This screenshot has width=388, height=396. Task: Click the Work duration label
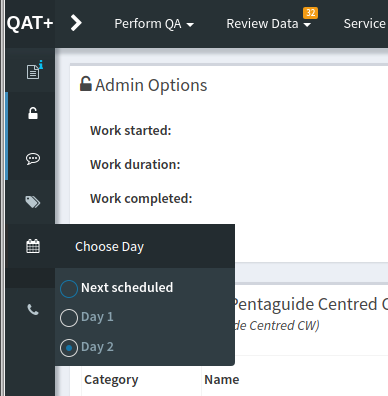(135, 164)
